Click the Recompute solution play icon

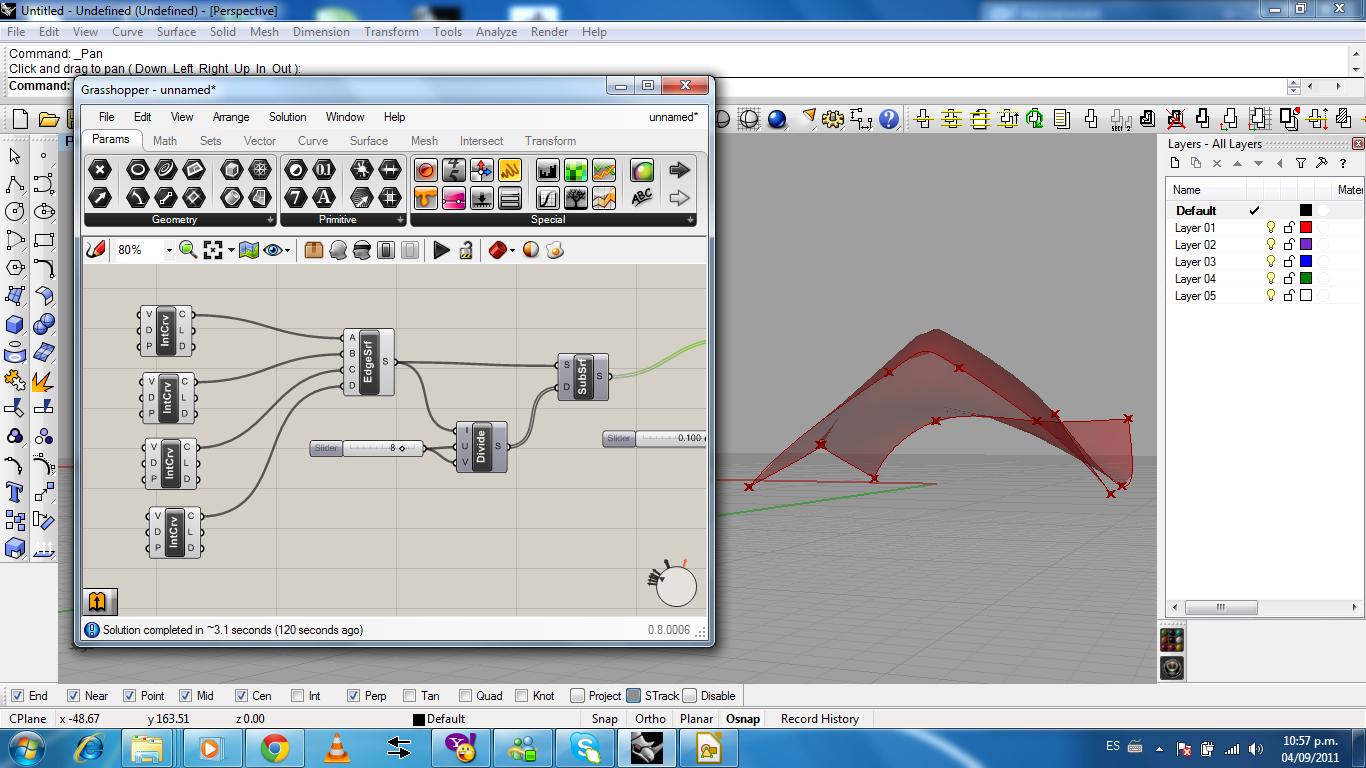coord(443,250)
